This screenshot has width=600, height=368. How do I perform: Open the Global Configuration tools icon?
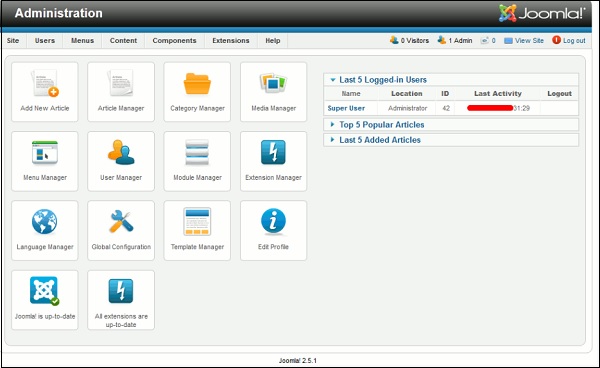tap(121, 221)
